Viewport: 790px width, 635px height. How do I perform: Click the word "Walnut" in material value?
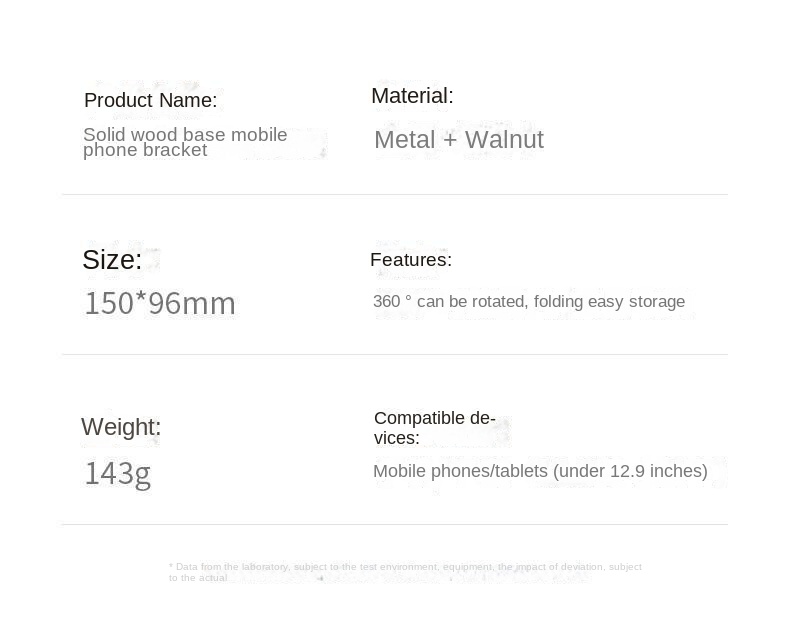tap(504, 140)
